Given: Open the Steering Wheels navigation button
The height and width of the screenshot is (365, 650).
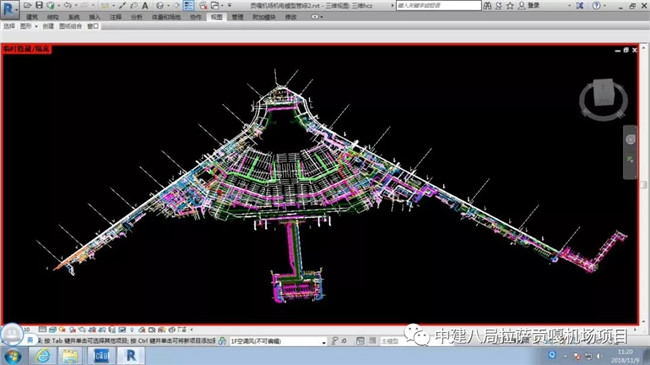Looking at the screenshot, I should point(630,139).
